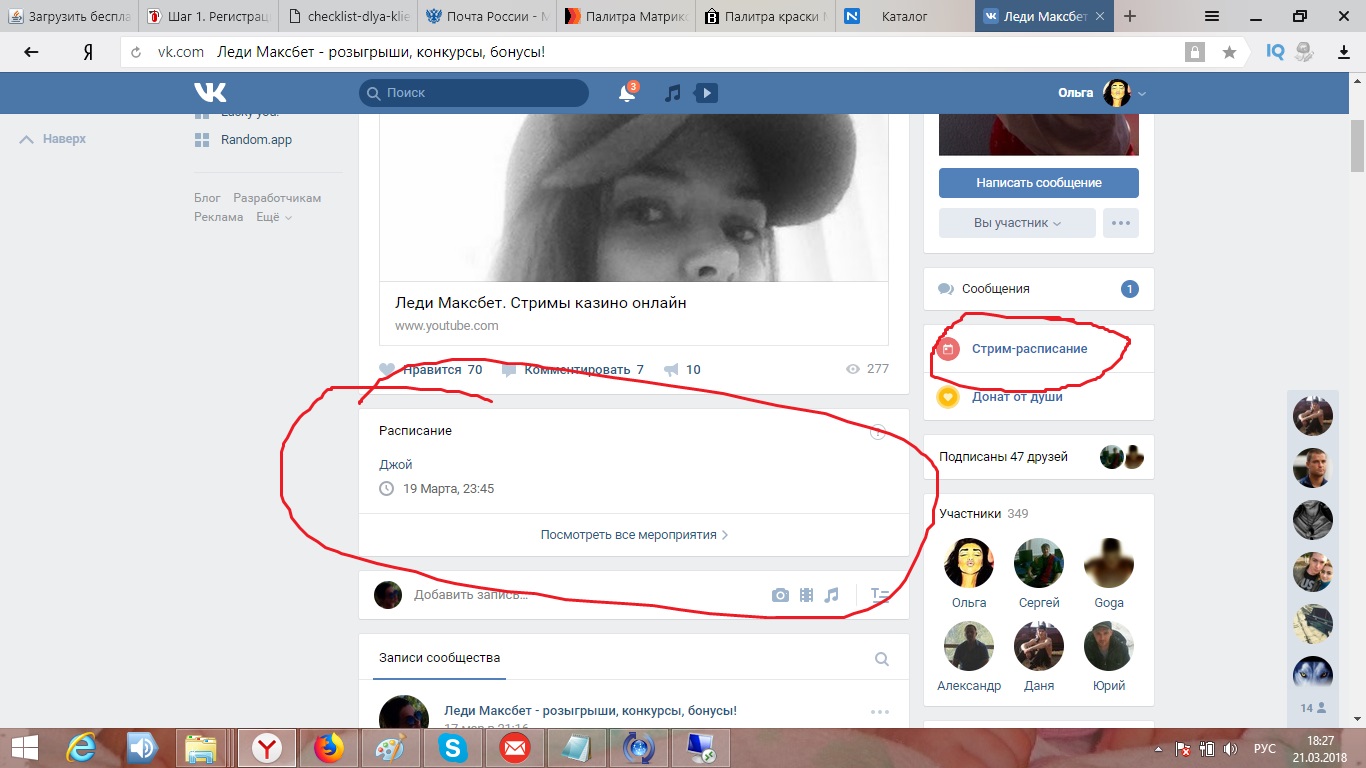Bookmark the page with the star icon
1366x768 pixels.
1229,52
